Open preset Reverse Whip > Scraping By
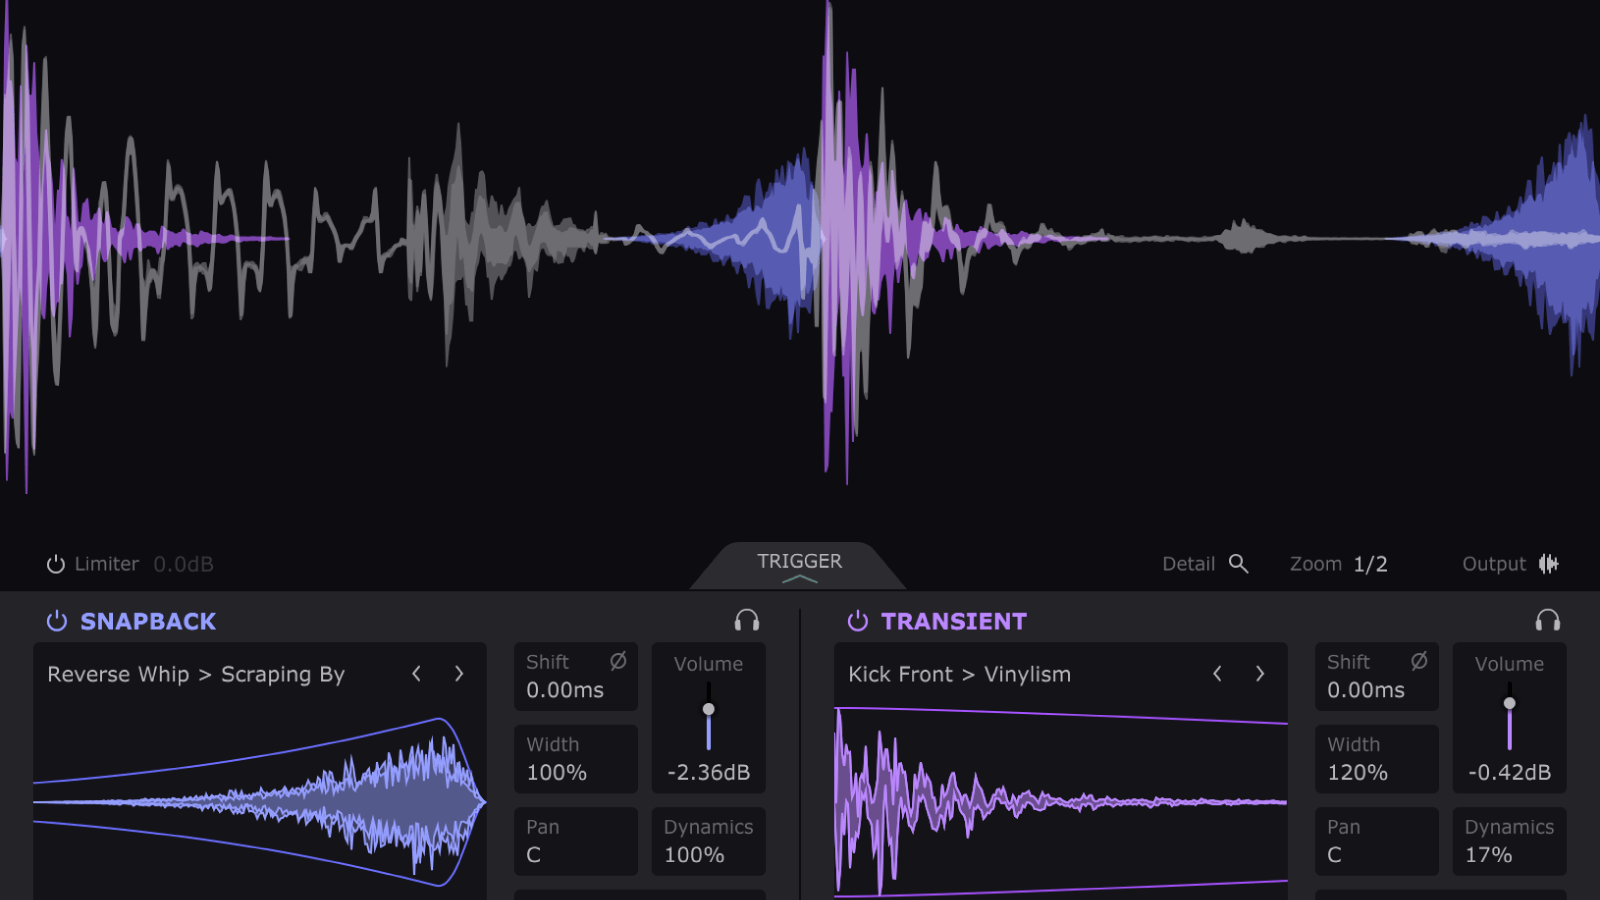This screenshot has height=900, width=1600. (195, 674)
